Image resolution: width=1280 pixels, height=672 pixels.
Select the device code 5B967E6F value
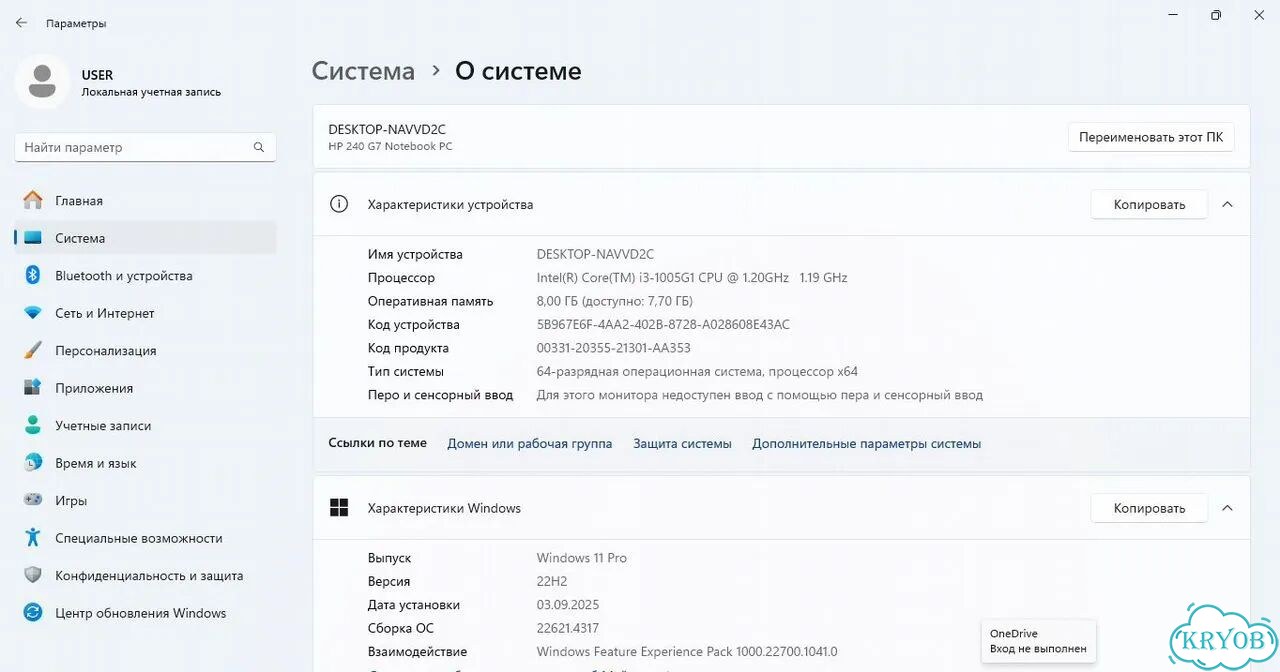pyautogui.click(x=663, y=324)
